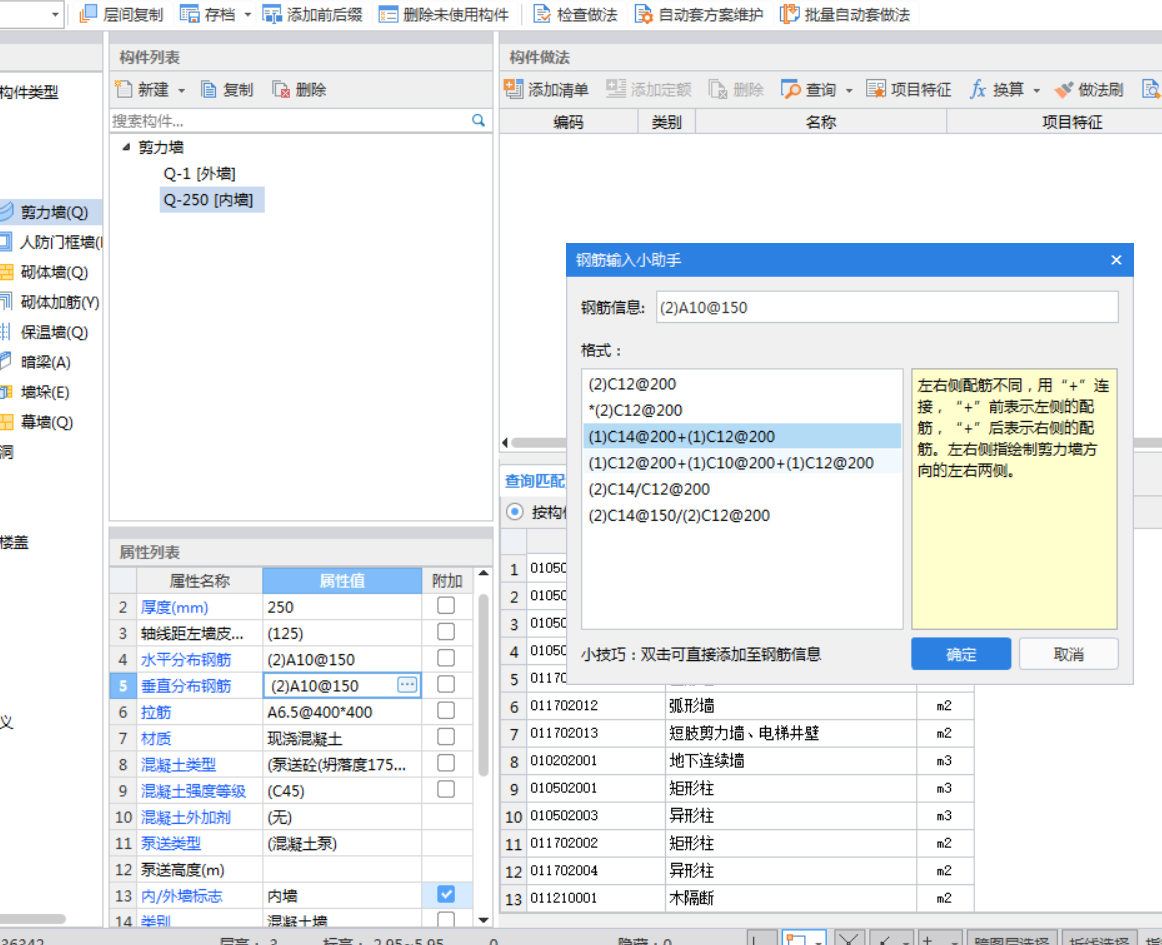Click the 层间复制 toolbar icon

(x=88, y=14)
